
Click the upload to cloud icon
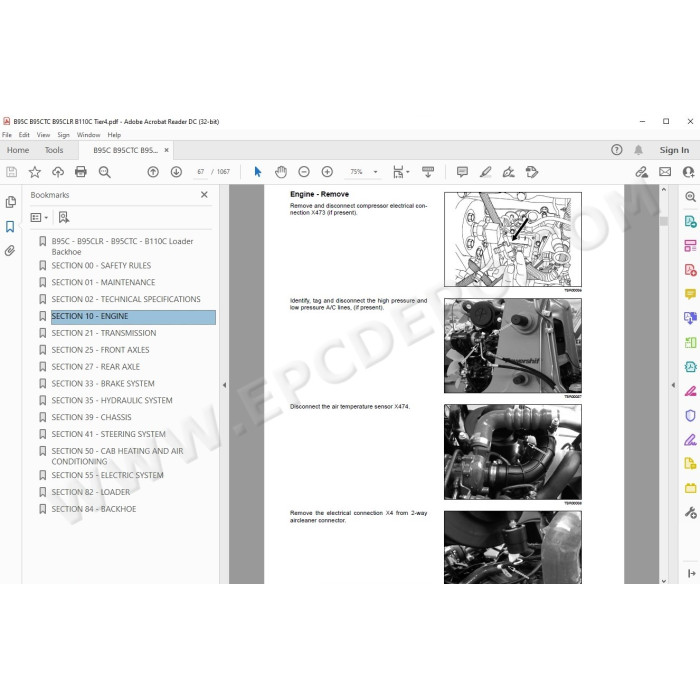click(58, 172)
